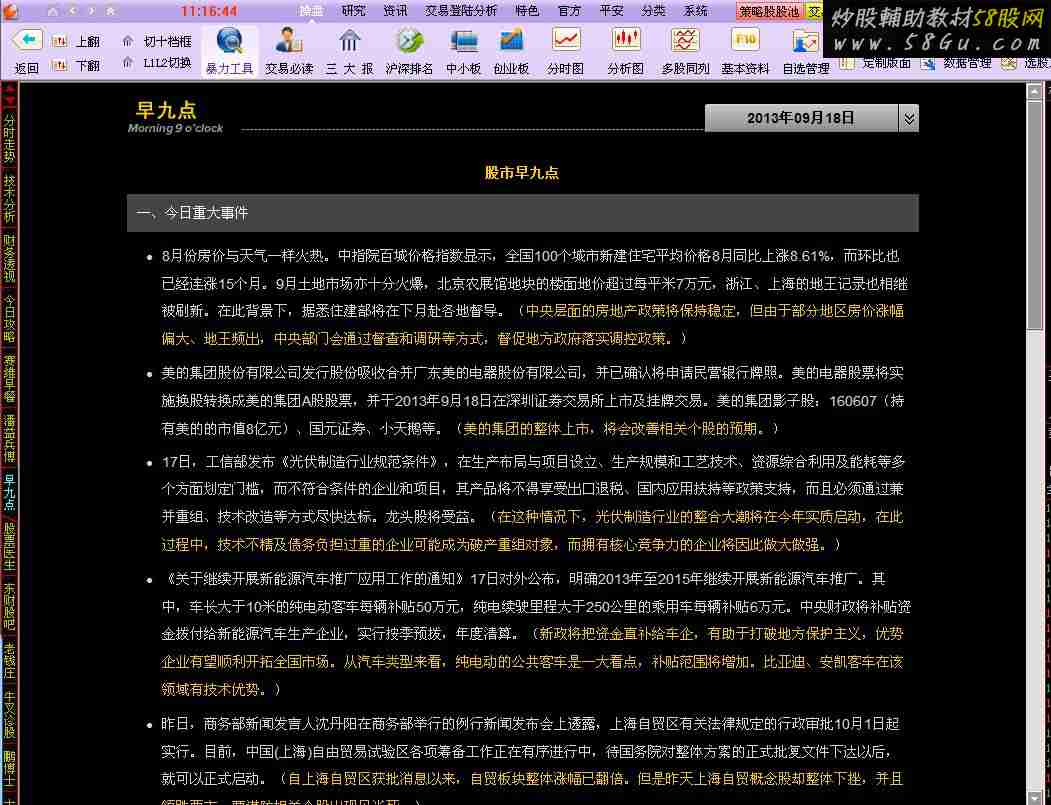1051x805 pixels.
Task: Click the 2013年09月18日 date field
Action: point(801,119)
